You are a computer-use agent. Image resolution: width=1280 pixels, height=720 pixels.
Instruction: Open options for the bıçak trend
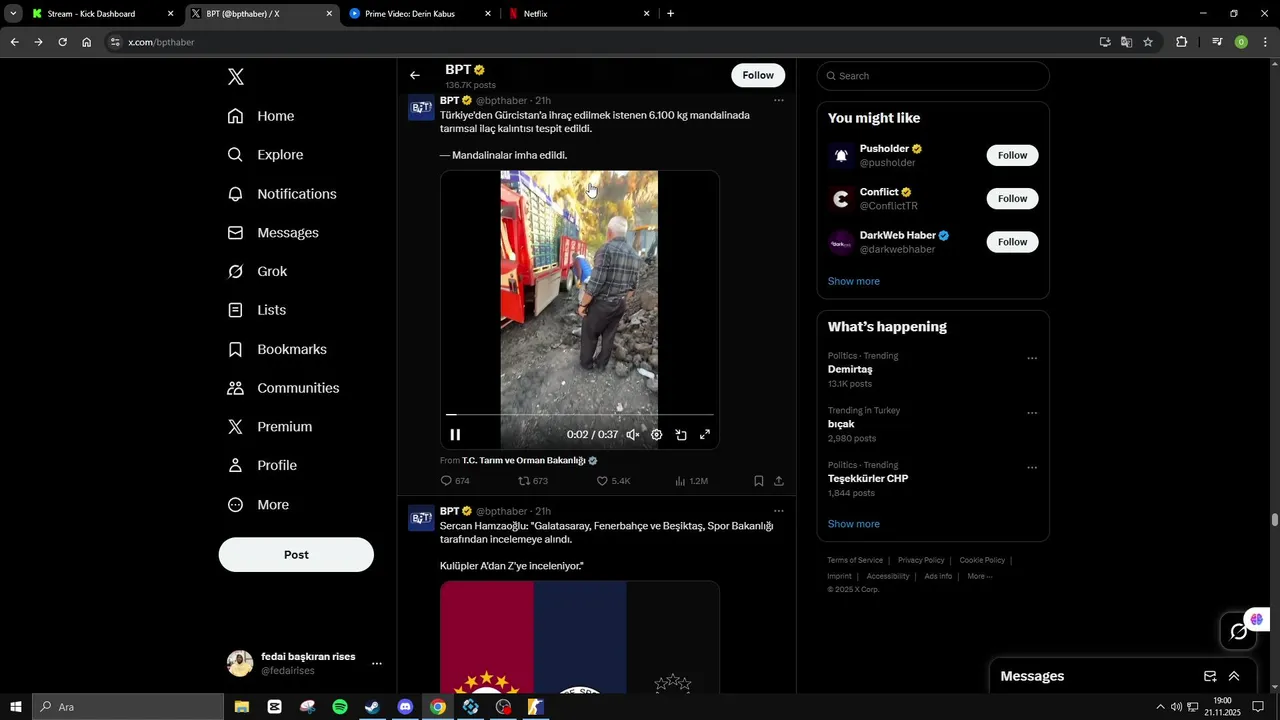click(1032, 413)
